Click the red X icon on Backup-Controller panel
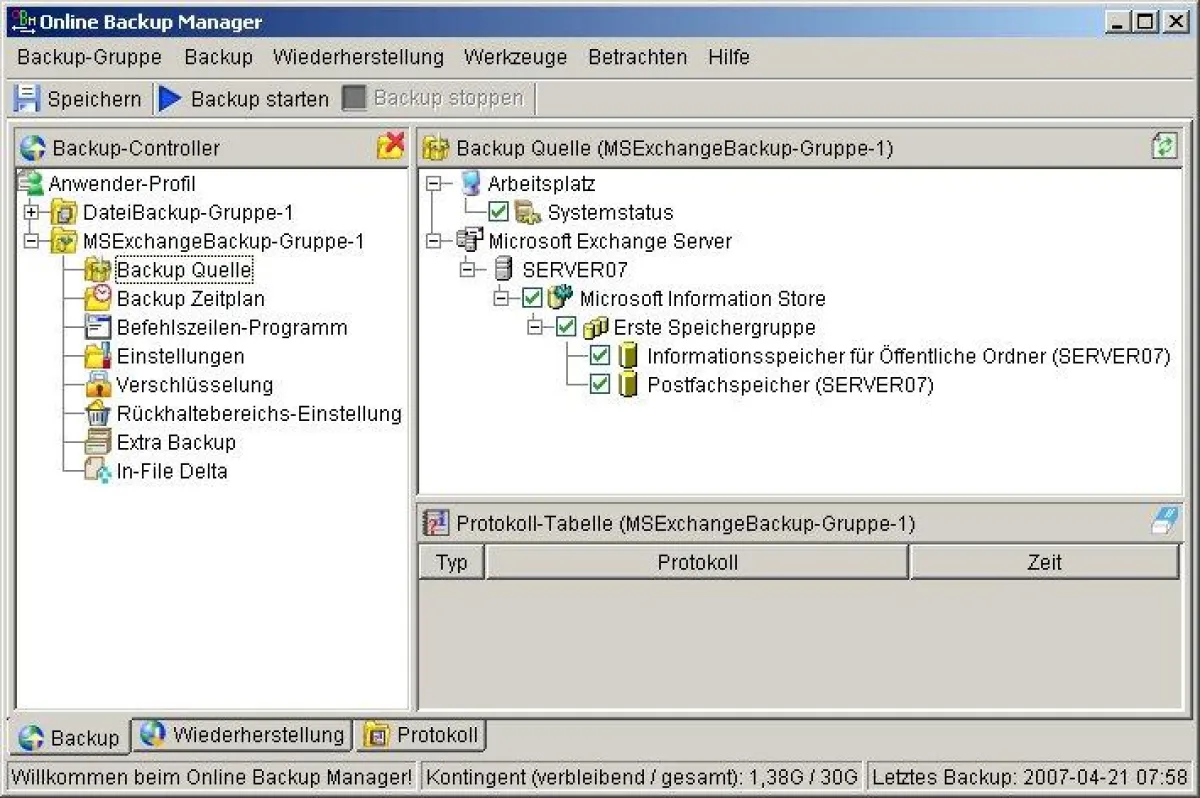 pos(388,146)
